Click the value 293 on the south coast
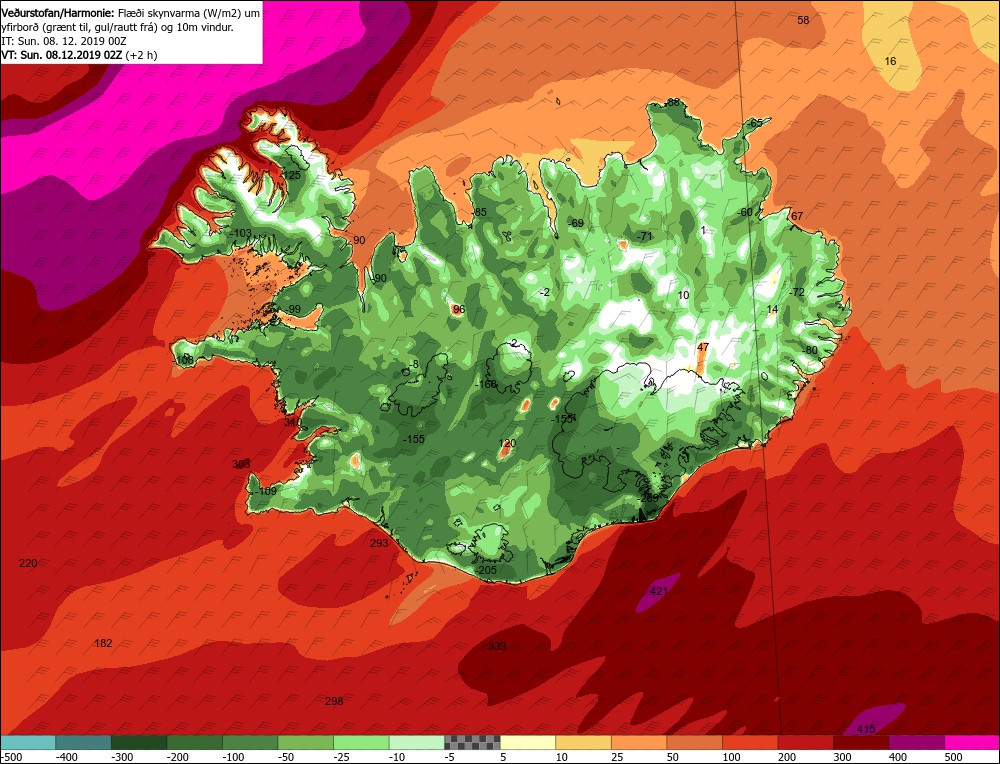1000x764 pixels. (379, 543)
